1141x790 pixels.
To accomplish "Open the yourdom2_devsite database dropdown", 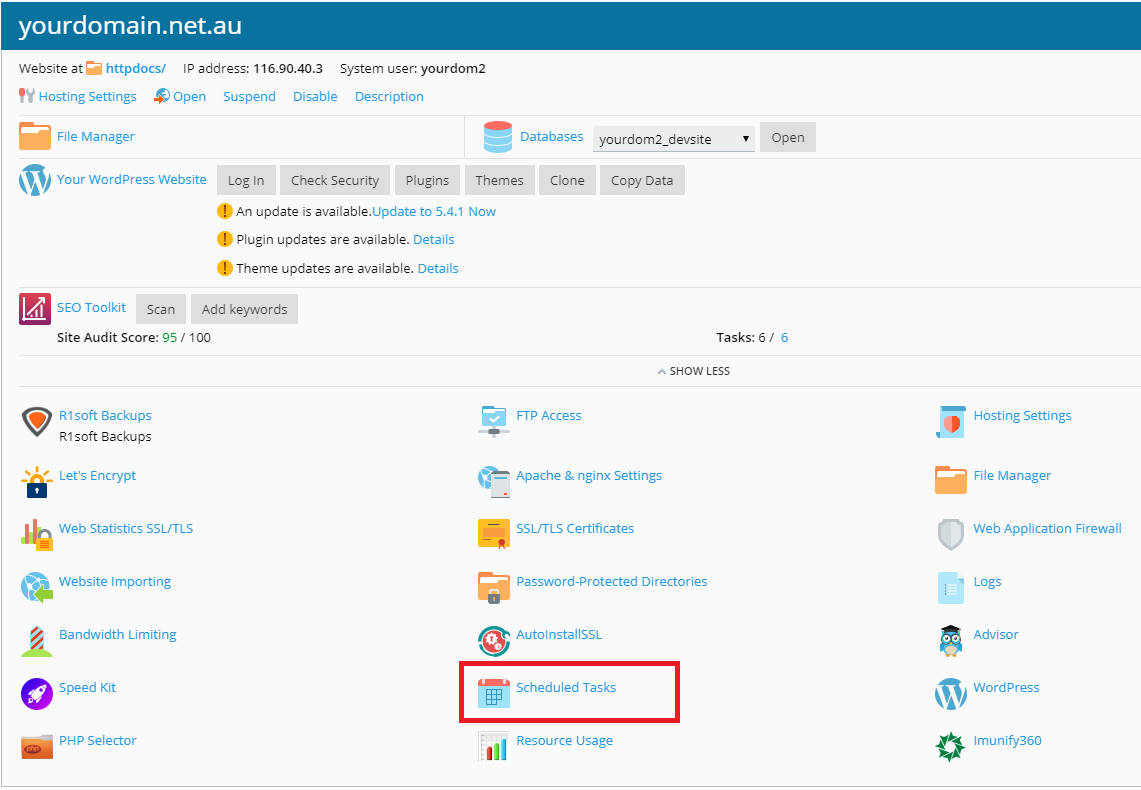I will [673, 139].
